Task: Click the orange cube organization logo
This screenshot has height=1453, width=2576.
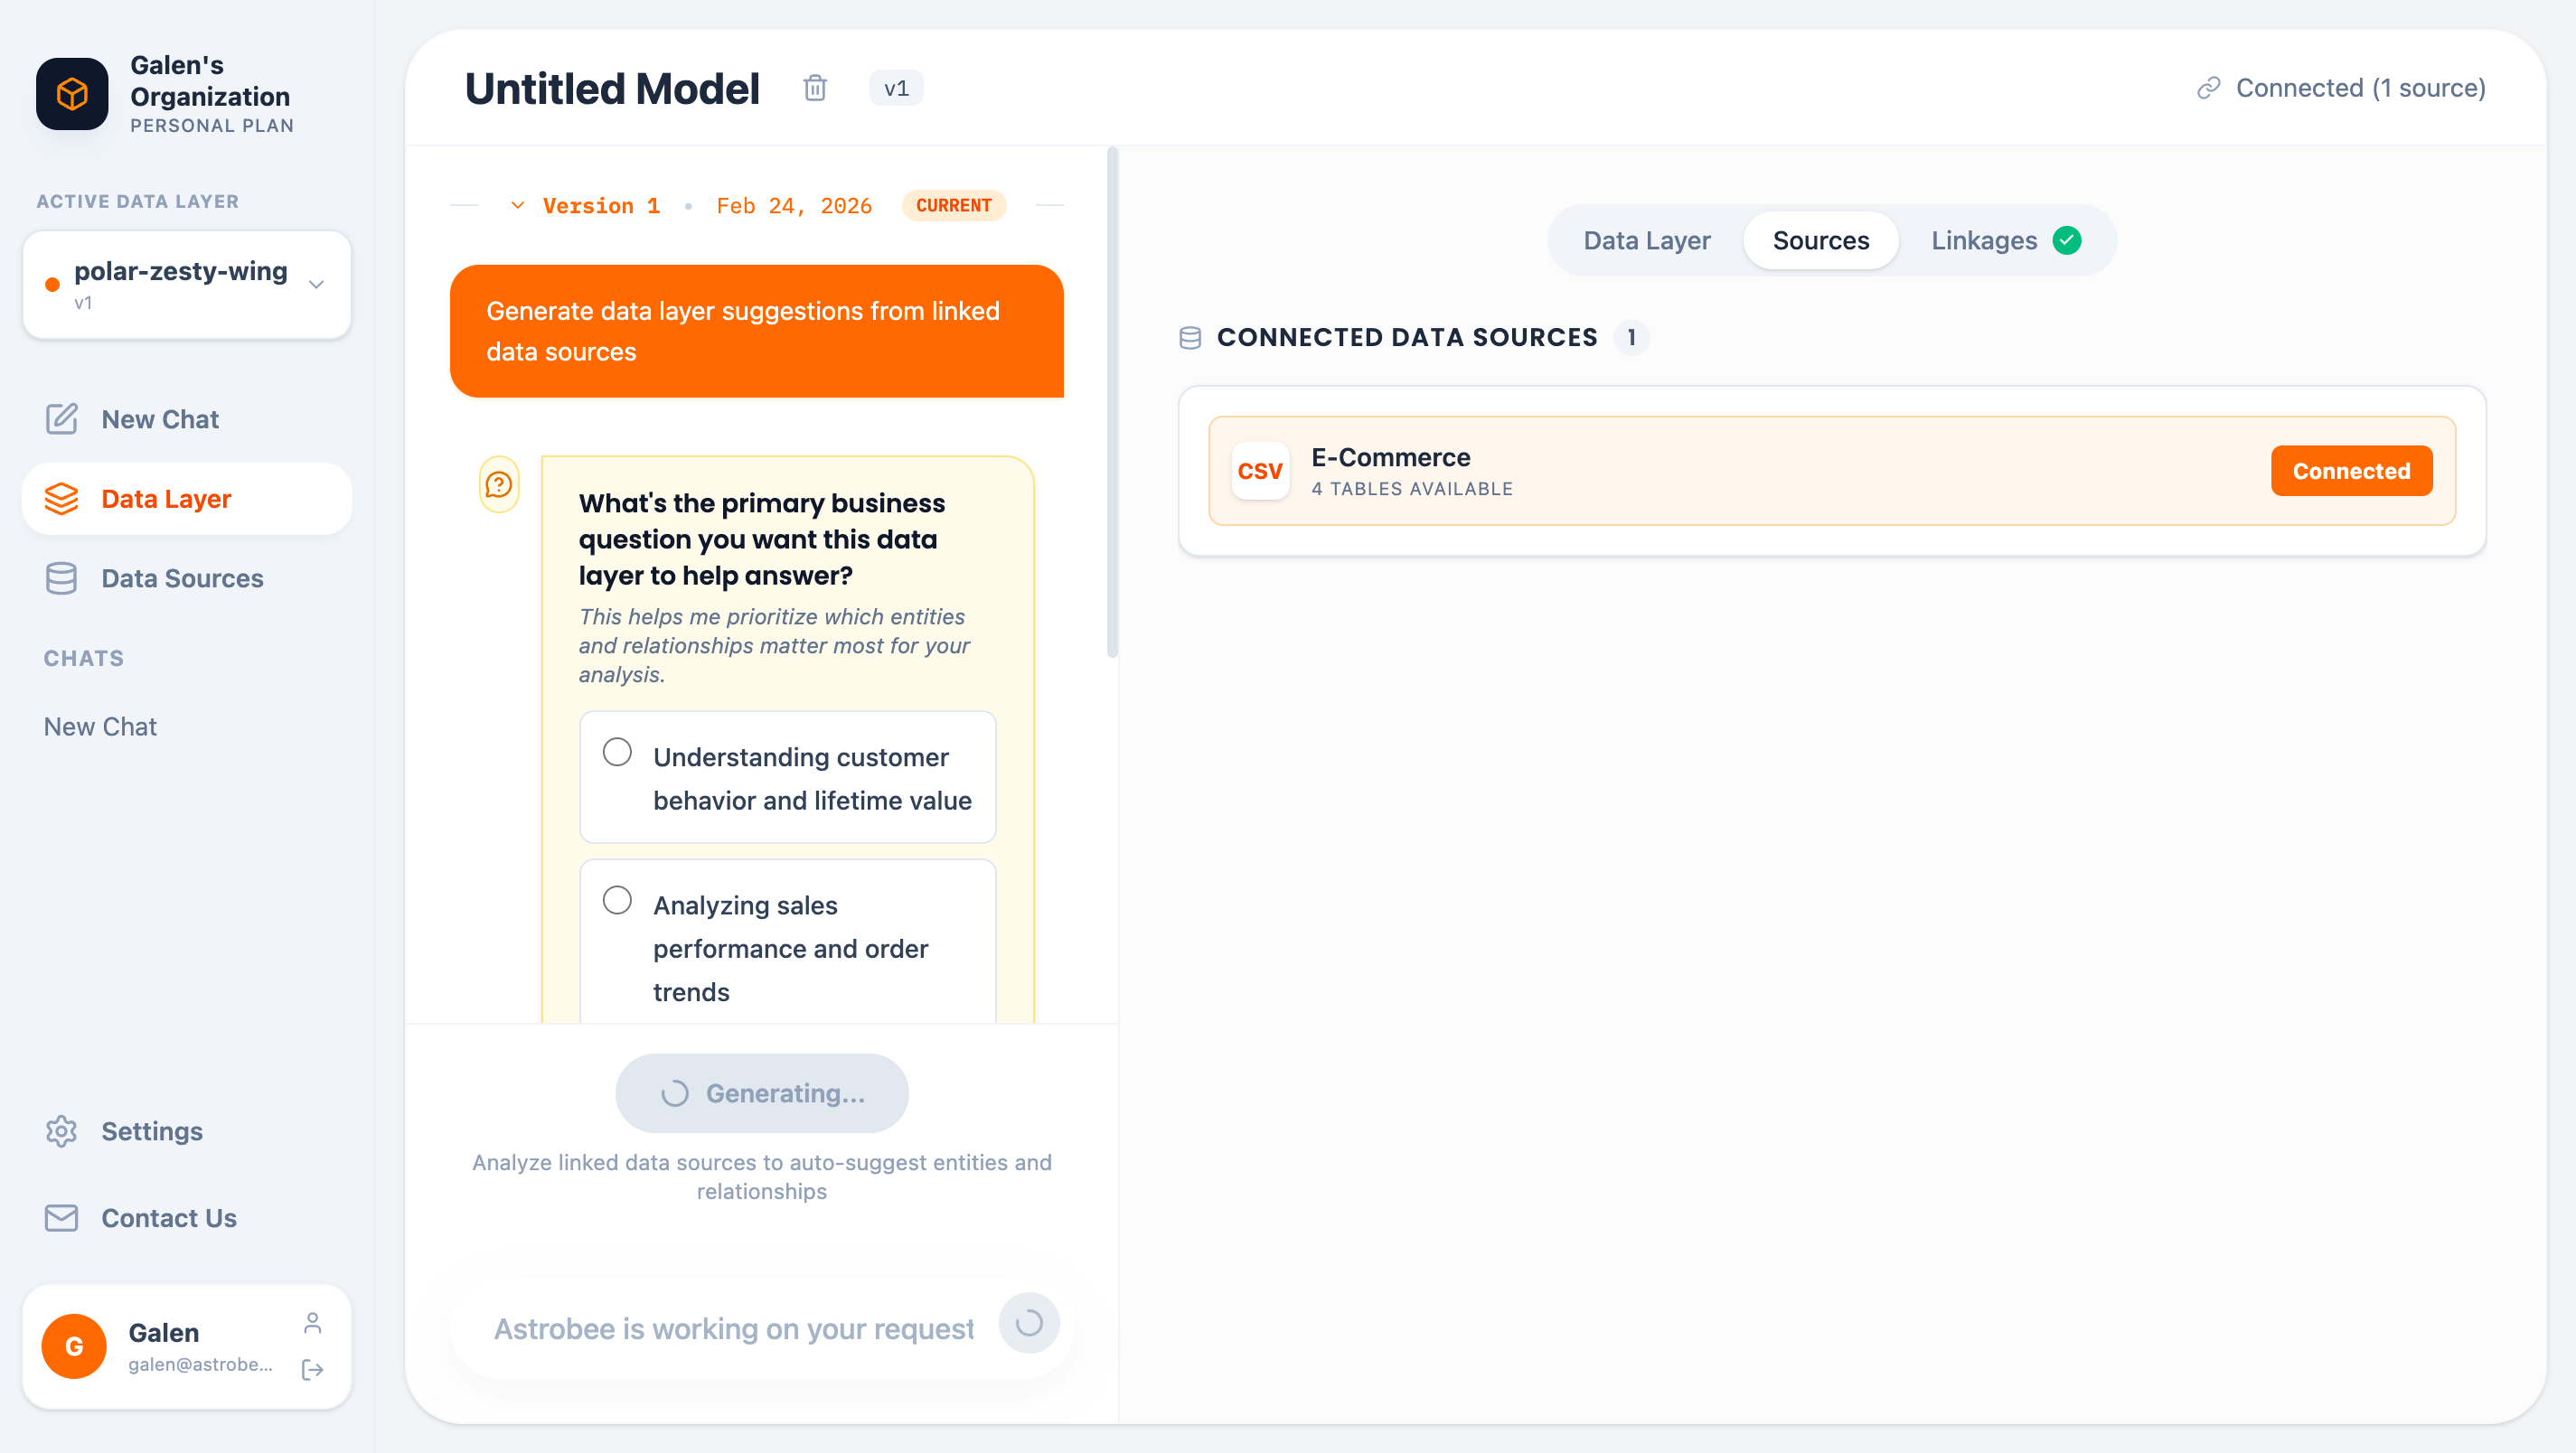Action: 72,94
